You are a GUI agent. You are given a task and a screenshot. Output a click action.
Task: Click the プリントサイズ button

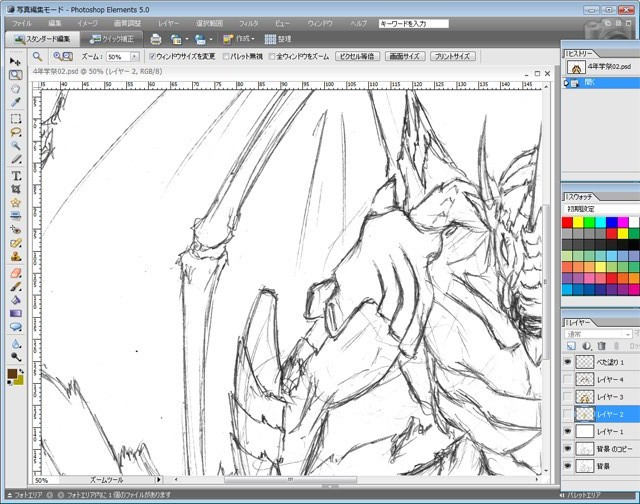coord(451,57)
